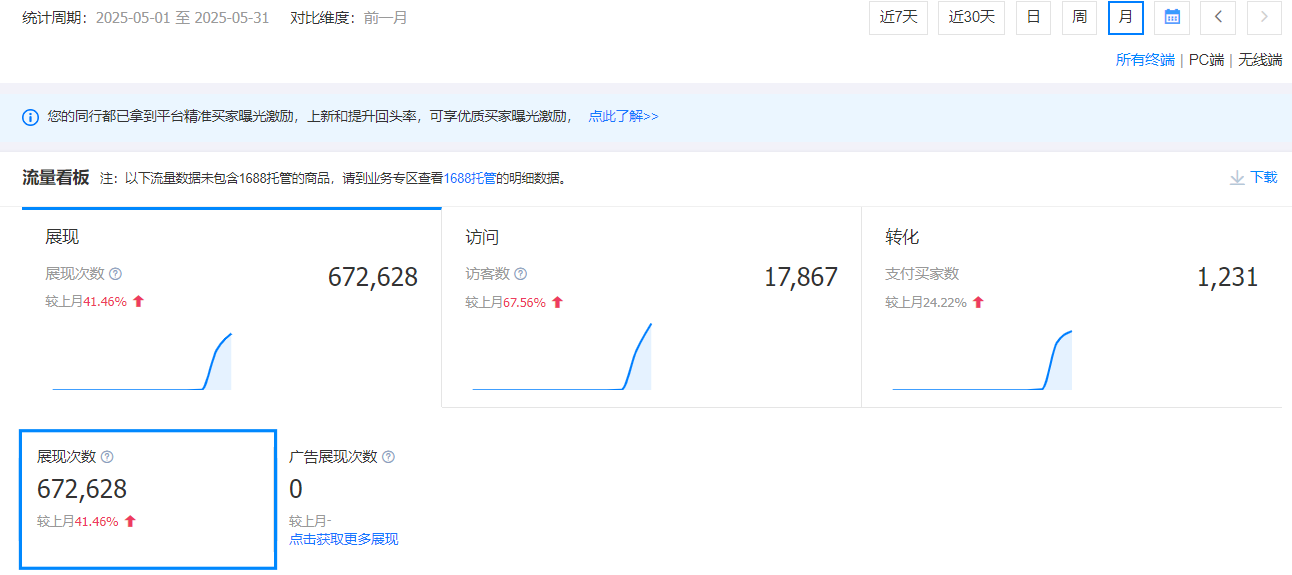Switch to the 周 period button
The height and width of the screenshot is (575, 1292).
point(1079,17)
